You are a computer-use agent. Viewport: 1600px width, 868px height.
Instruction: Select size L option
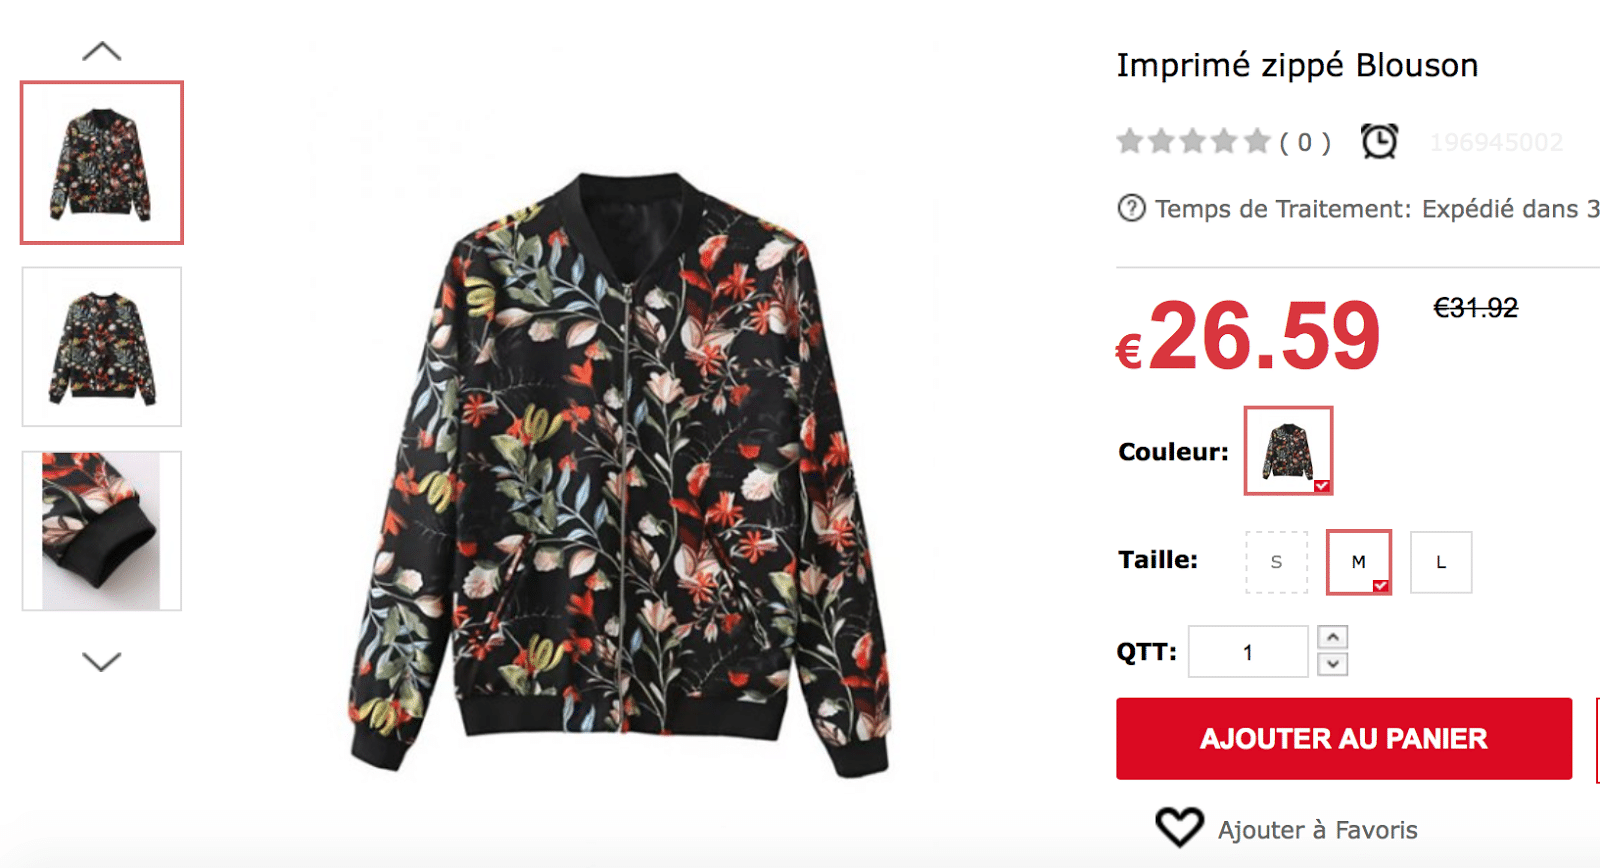coord(1441,562)
